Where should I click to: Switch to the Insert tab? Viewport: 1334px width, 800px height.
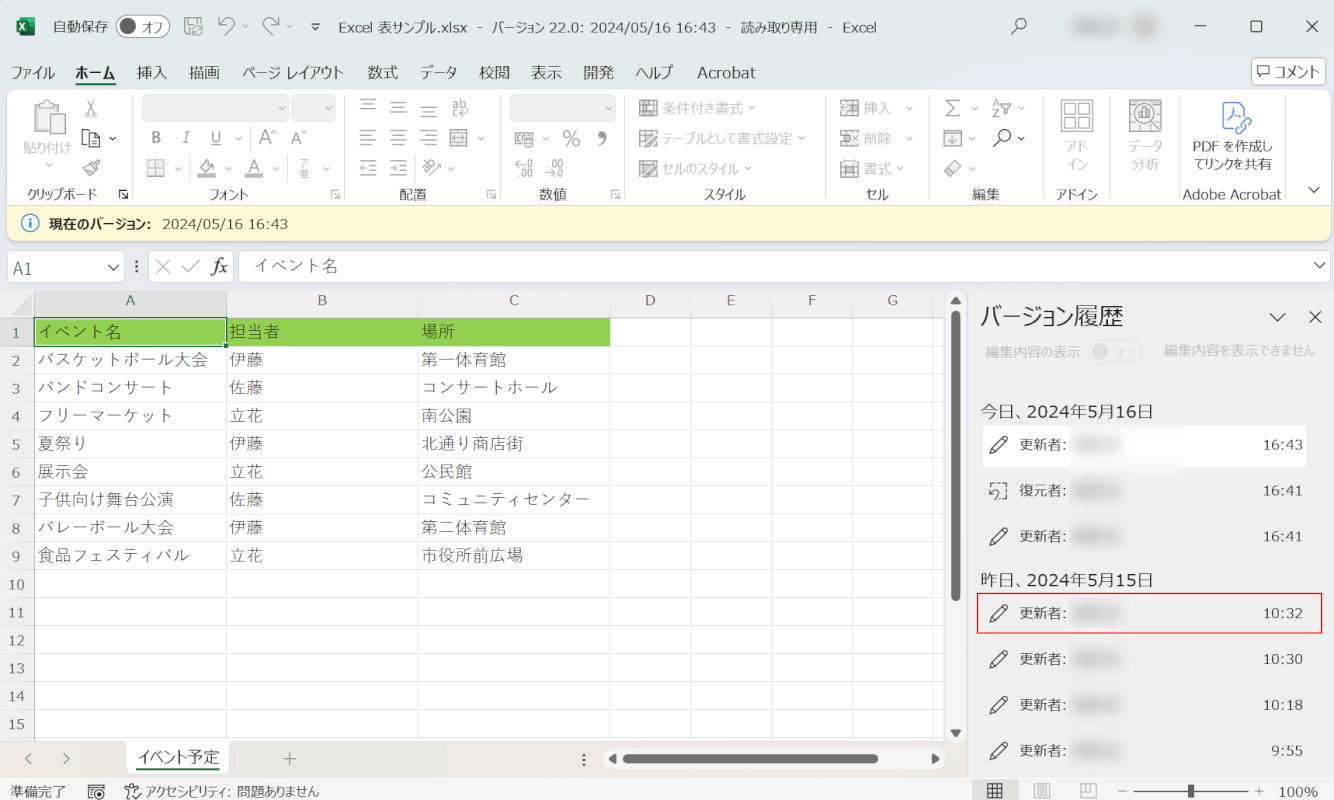(x=152, y=72)
